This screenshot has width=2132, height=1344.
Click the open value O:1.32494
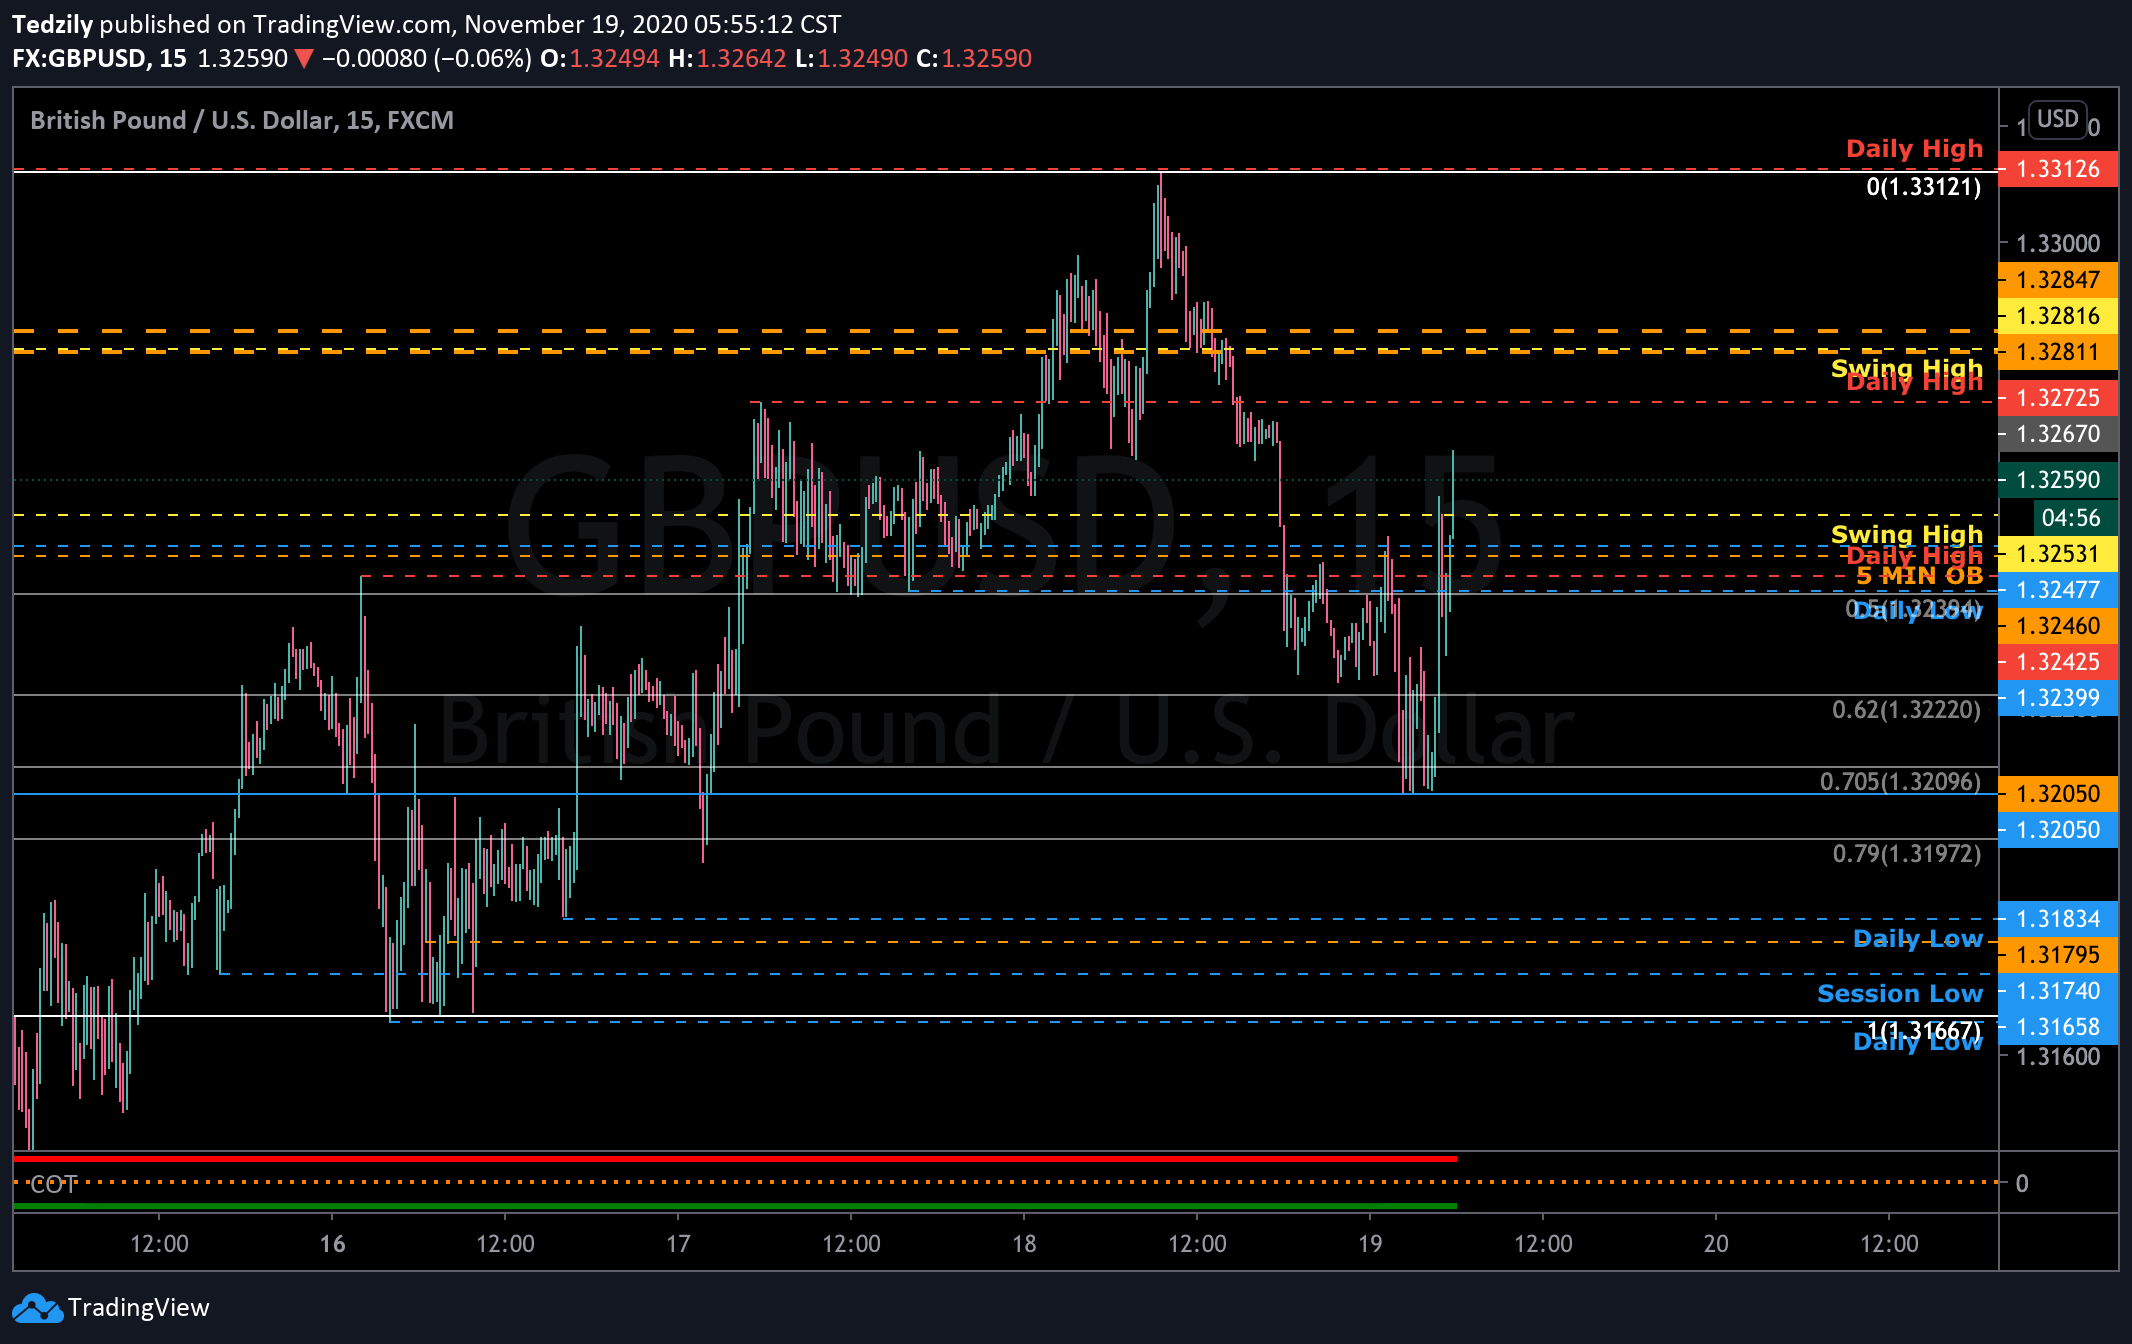(x=600, y=59)
